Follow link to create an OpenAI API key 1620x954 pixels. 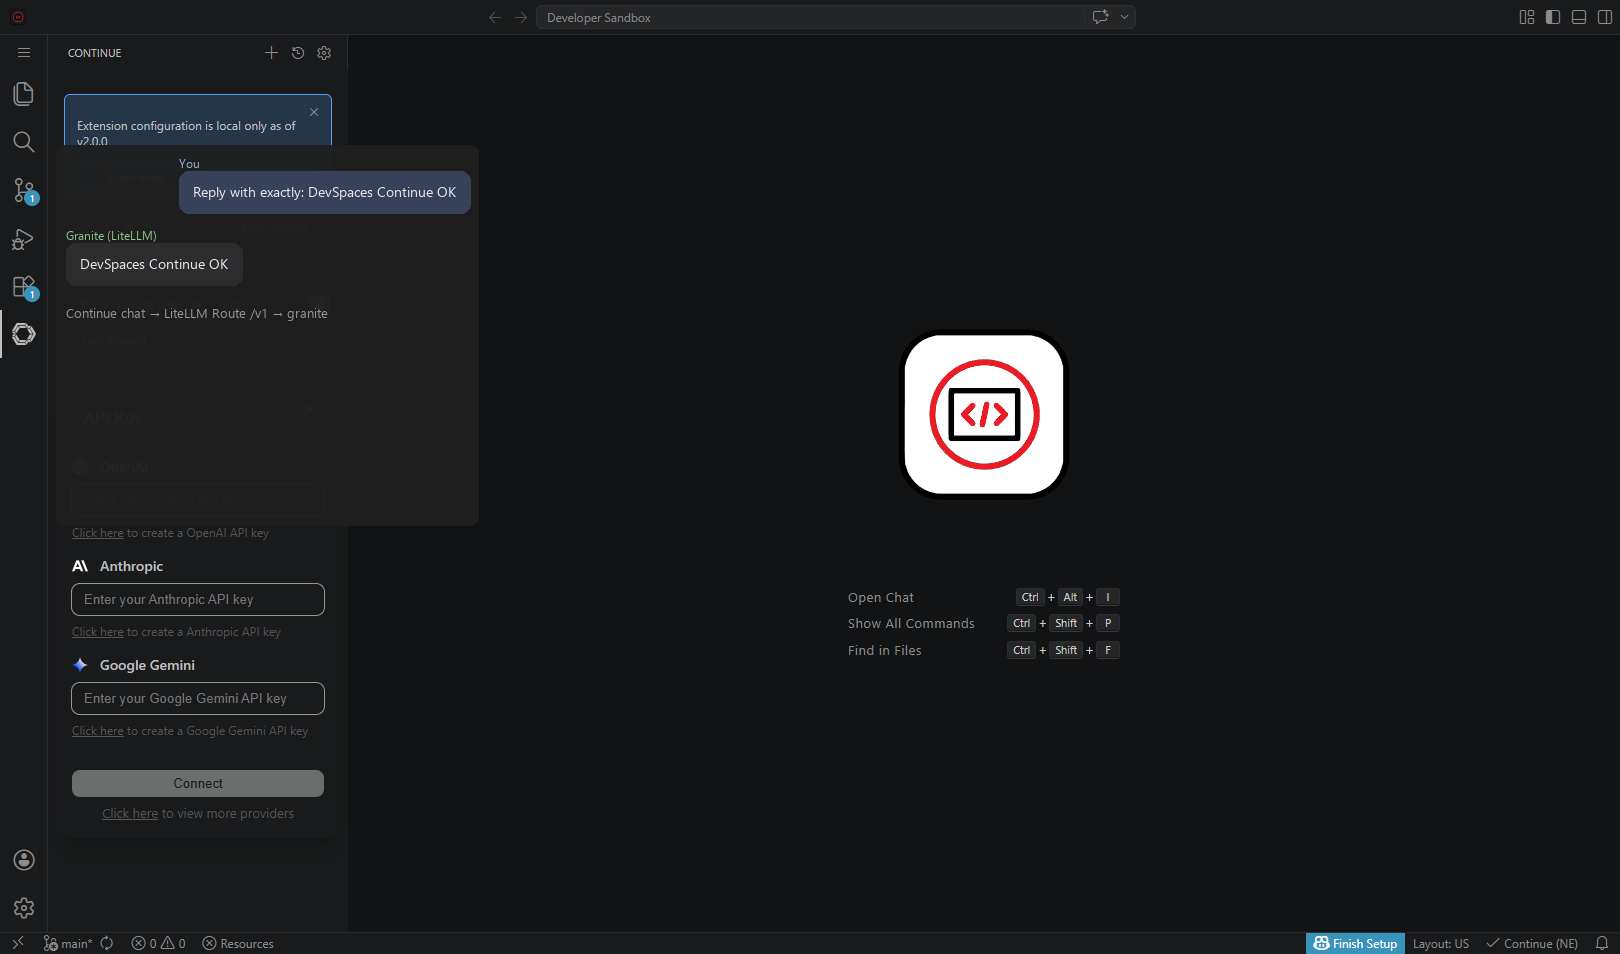98,533
